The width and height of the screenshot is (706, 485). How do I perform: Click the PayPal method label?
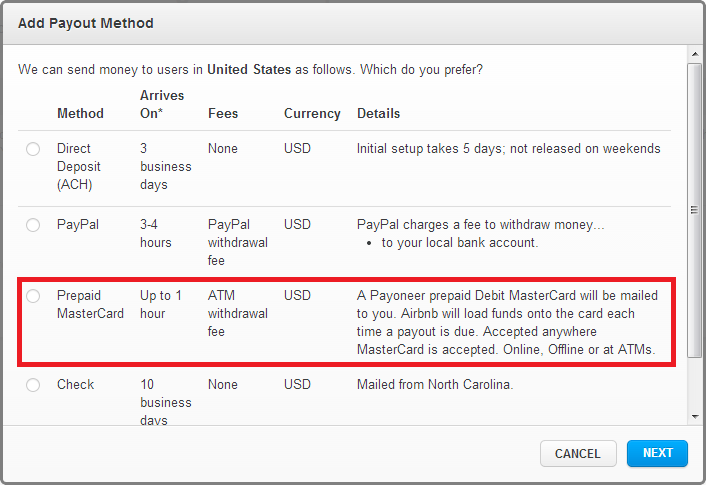tap(77, 225)
